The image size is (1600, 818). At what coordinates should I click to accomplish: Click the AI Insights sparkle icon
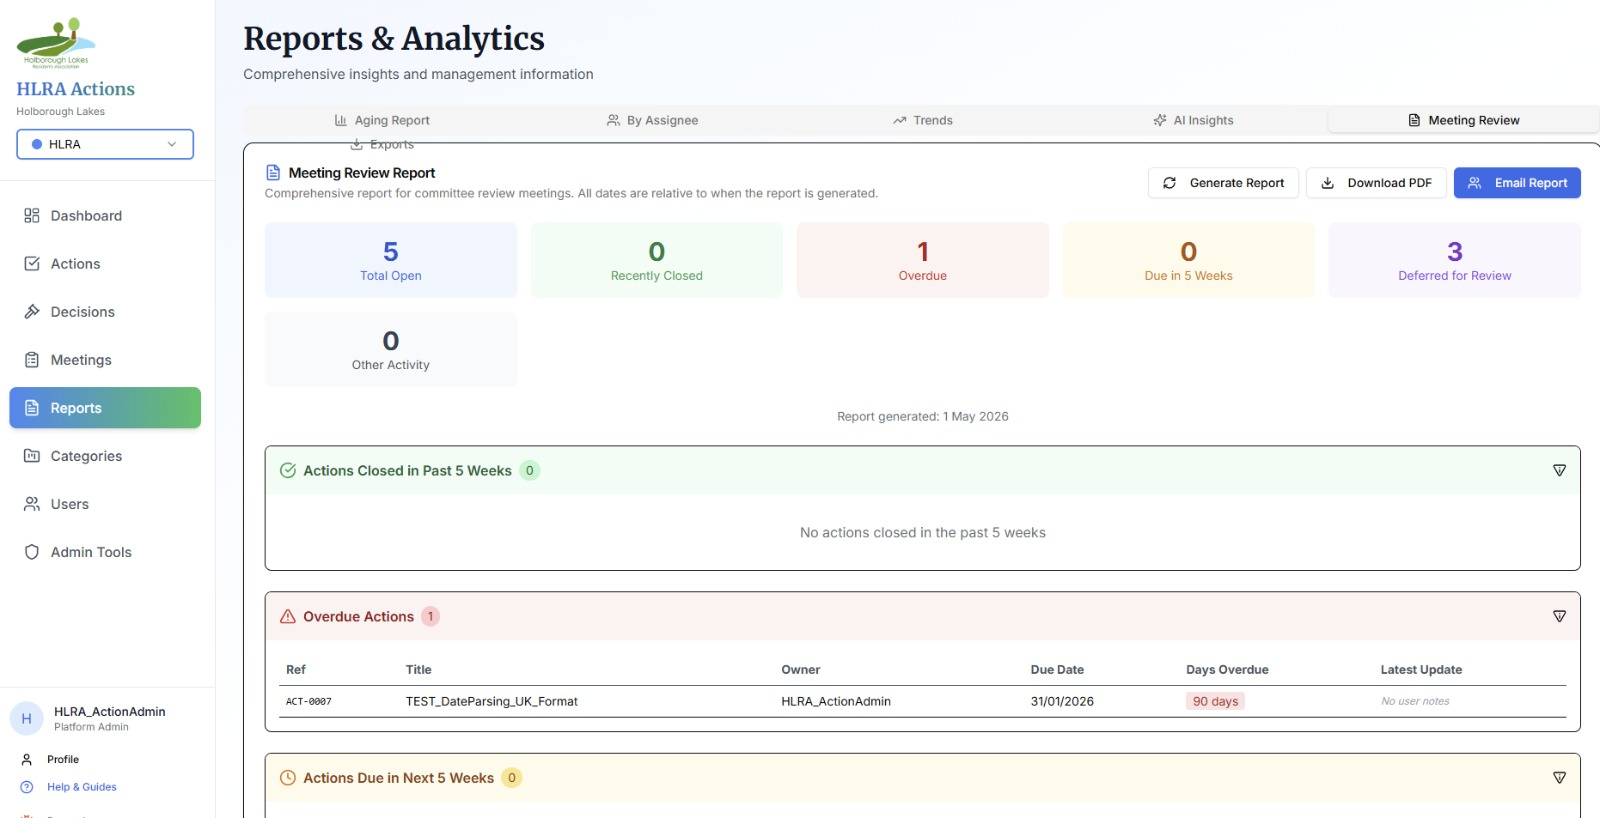pyautogui.click(x=1160, y=120)
